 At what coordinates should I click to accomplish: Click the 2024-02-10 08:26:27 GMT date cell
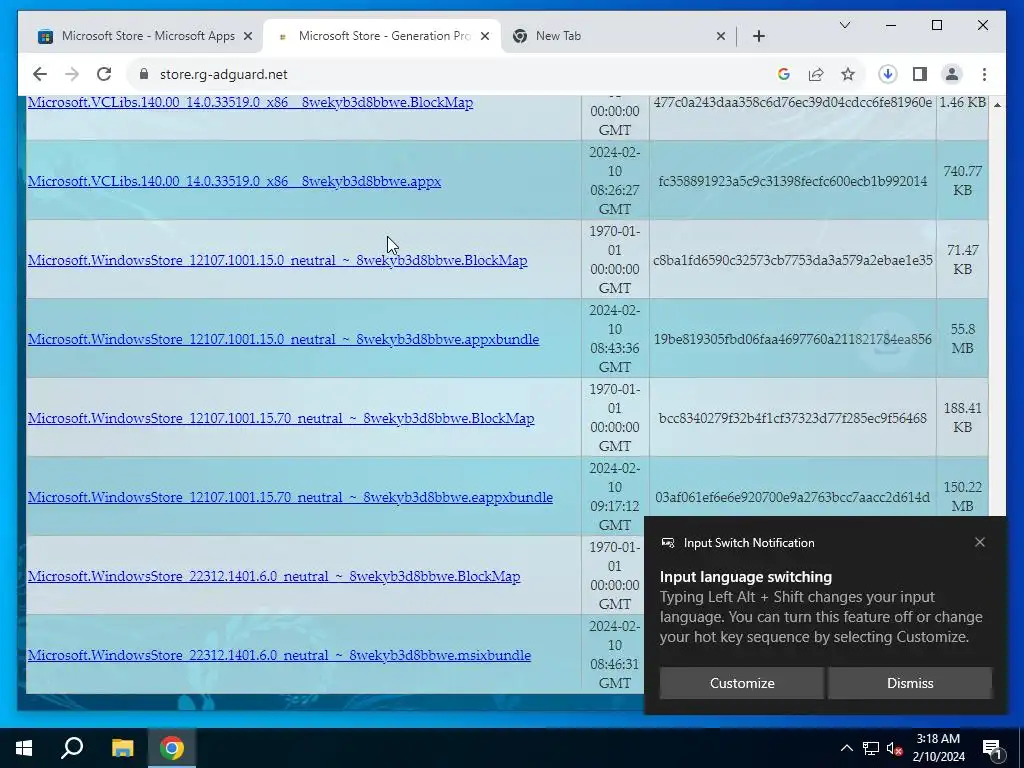coord(615,181)
